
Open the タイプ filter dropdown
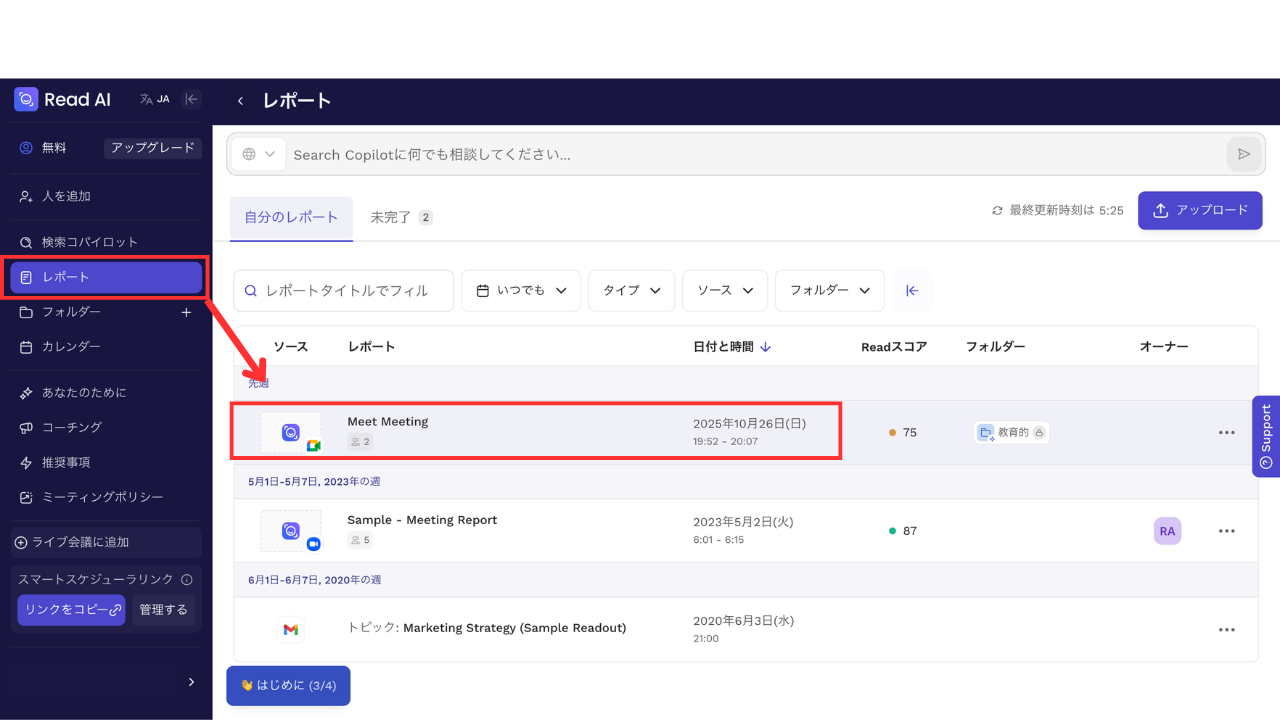[631, 290]
